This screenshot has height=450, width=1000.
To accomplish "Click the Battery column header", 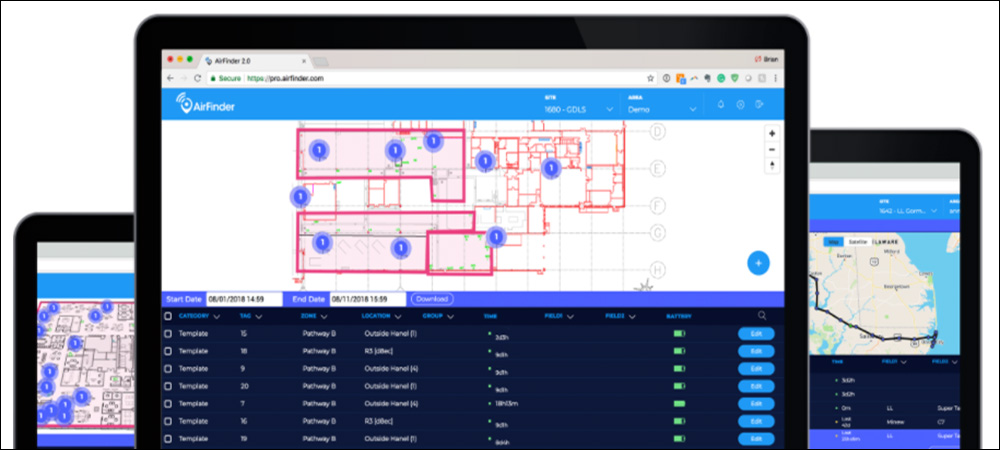I will pos(679,316).
